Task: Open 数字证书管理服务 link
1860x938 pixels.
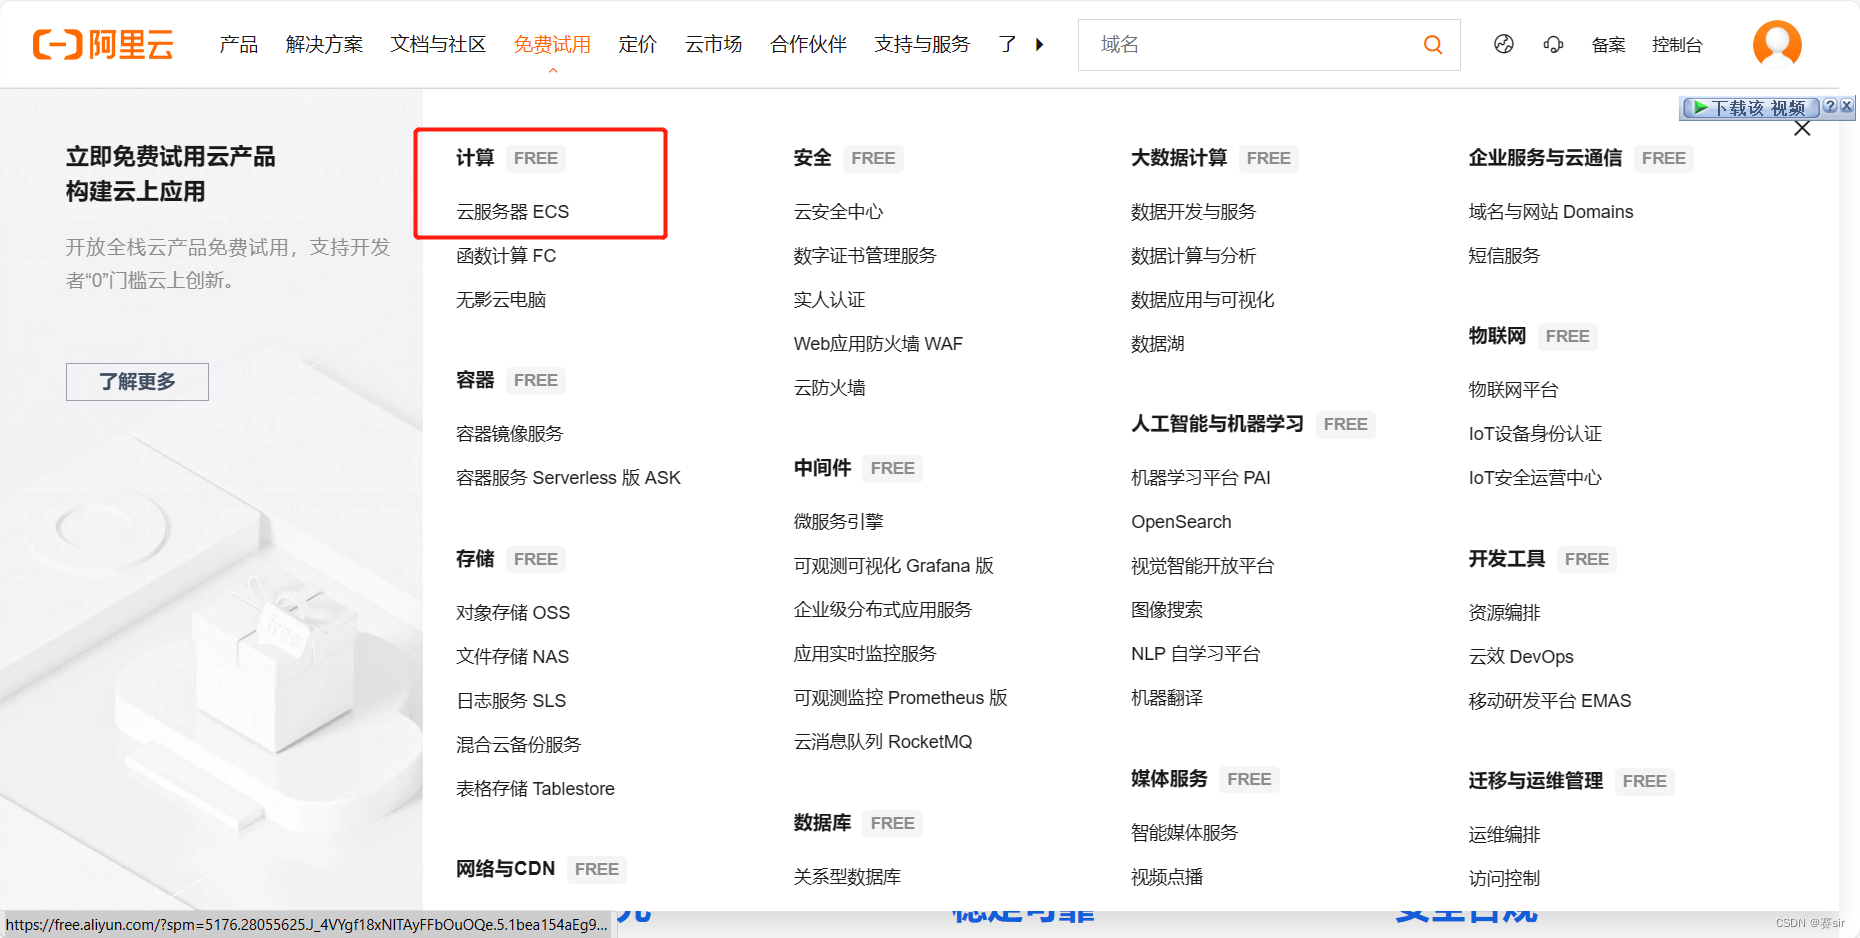Action: pyautogui.click(x=865, y=255)
